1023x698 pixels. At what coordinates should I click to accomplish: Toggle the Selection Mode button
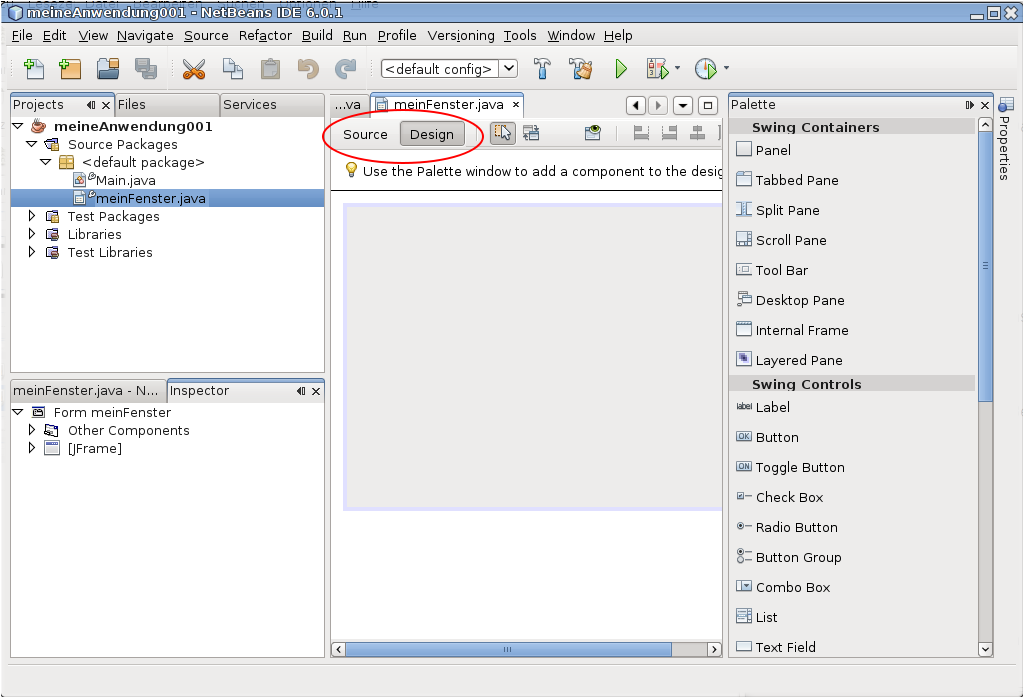tap(503, 133)
